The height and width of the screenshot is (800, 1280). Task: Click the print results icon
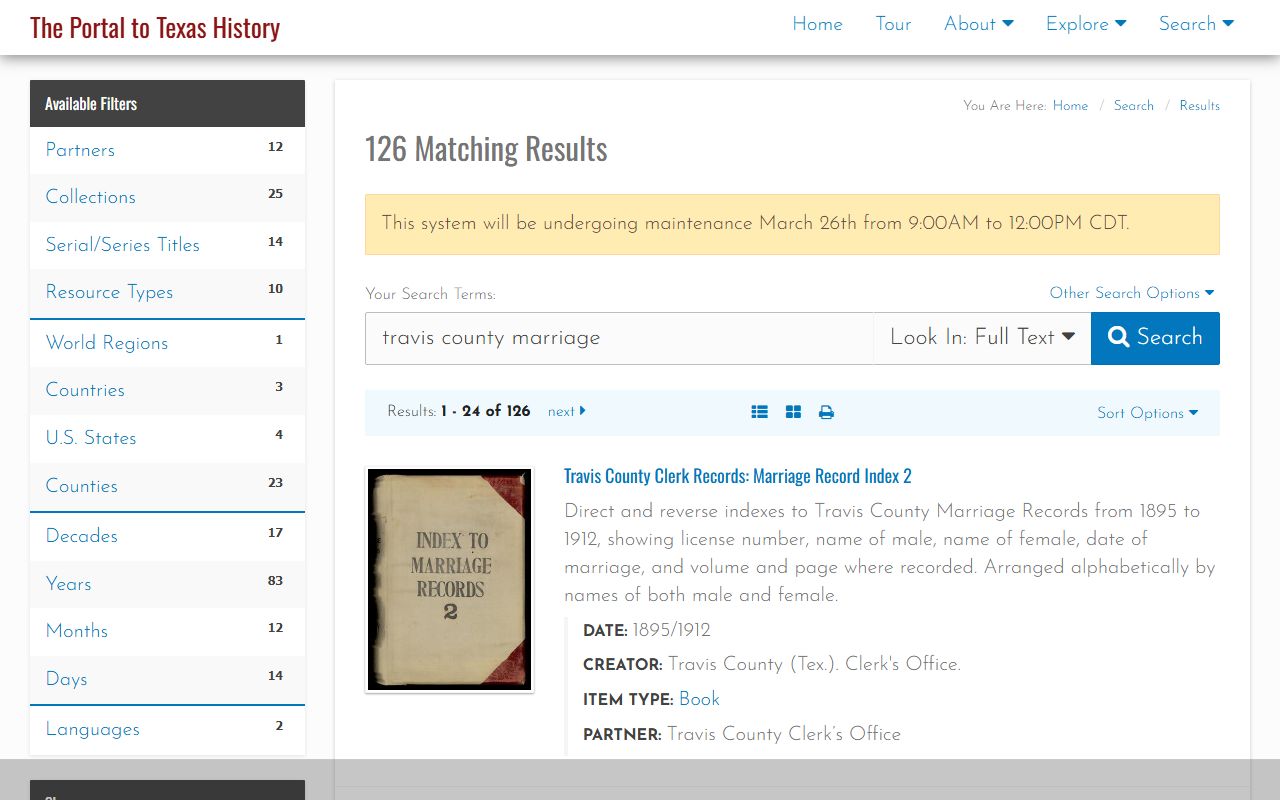click(826, 412)
